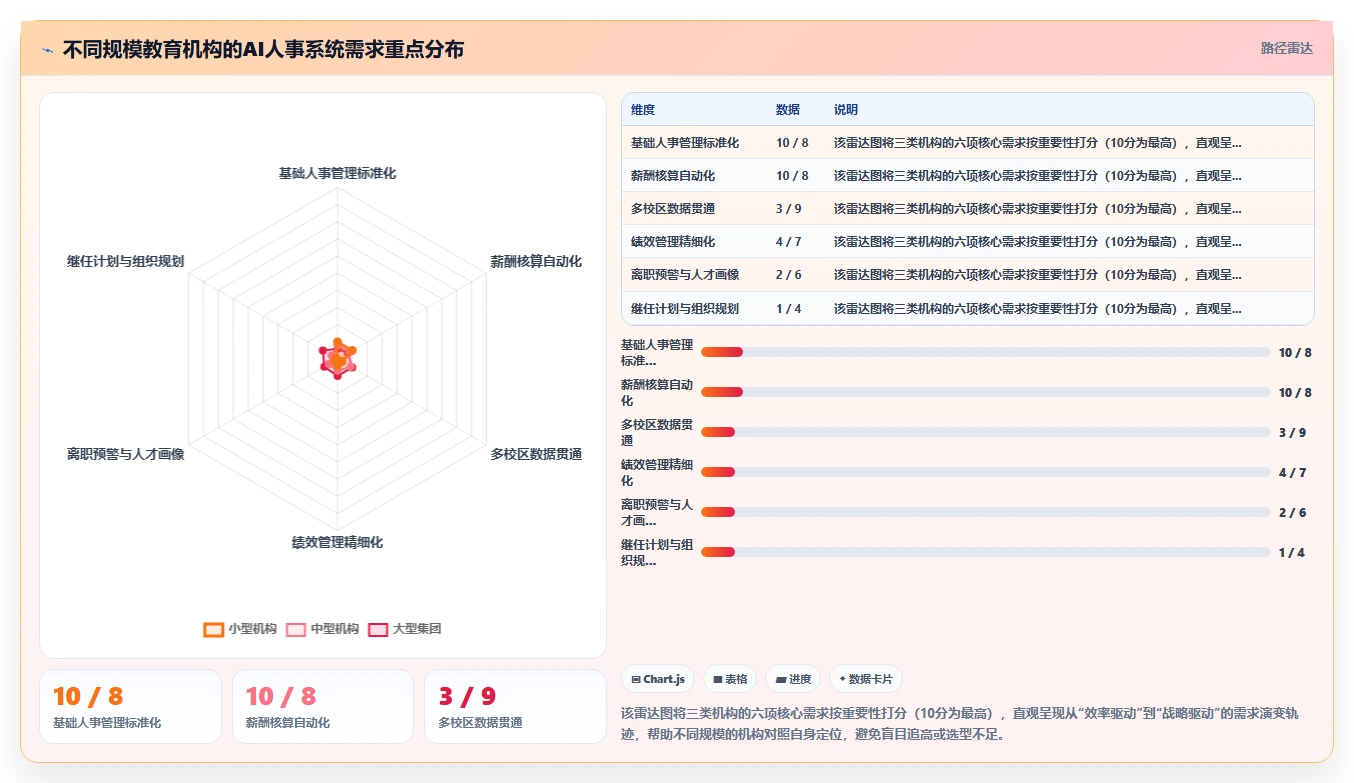
Task: Click the 4 / 7 value beside progress bar
Action: 1292,472
